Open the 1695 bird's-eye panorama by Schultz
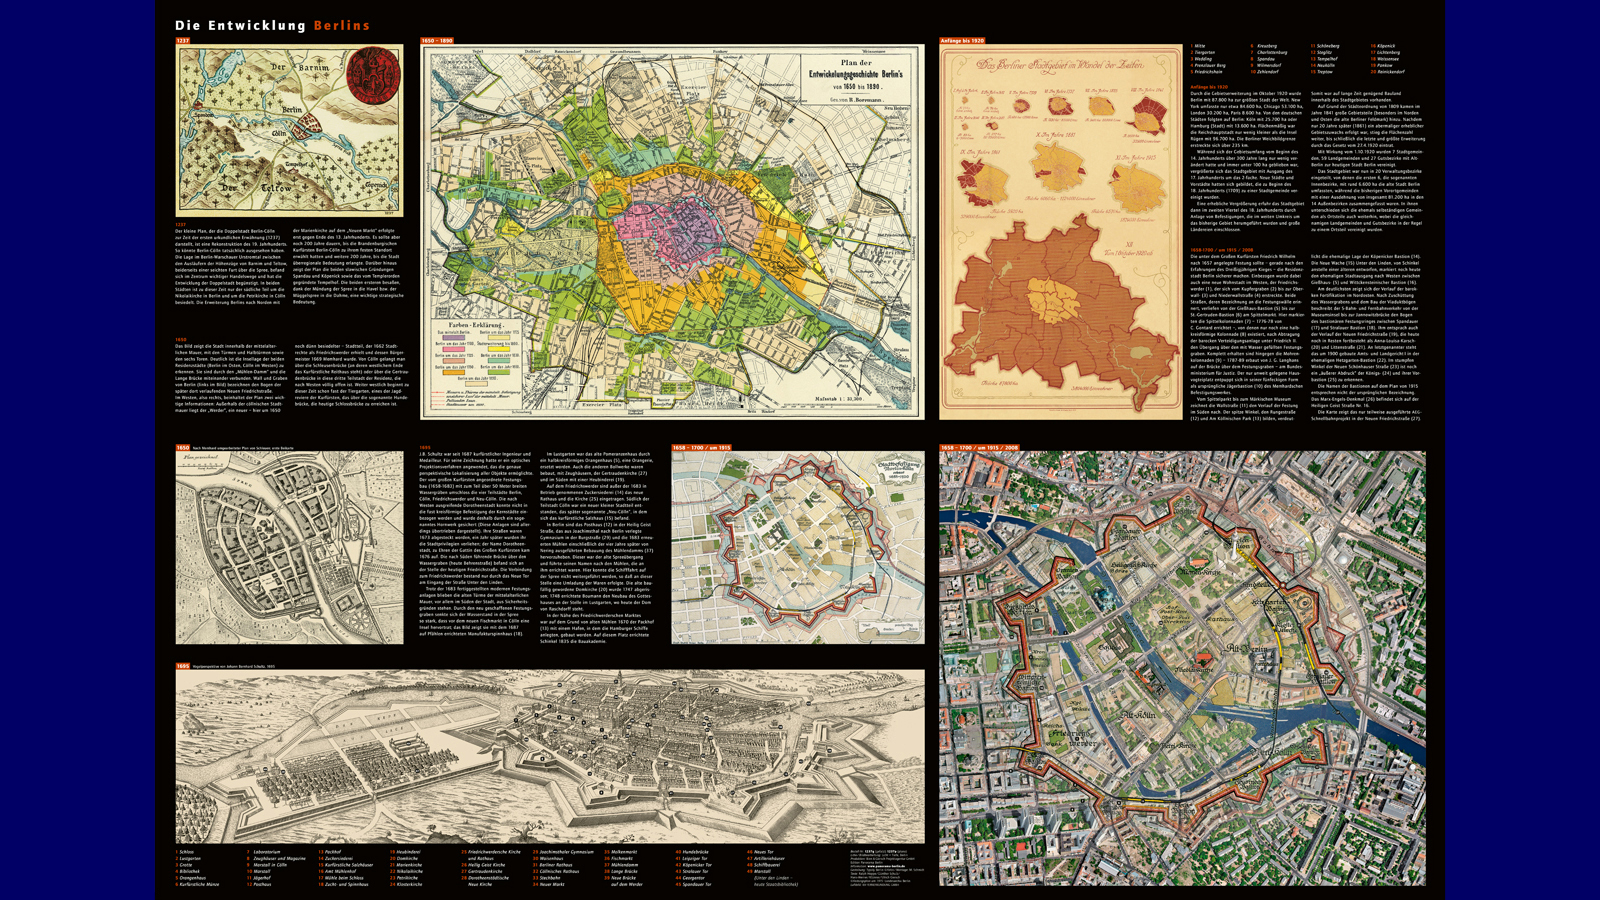The height and width of the screenshot is (900, 1600). (550, 757)
